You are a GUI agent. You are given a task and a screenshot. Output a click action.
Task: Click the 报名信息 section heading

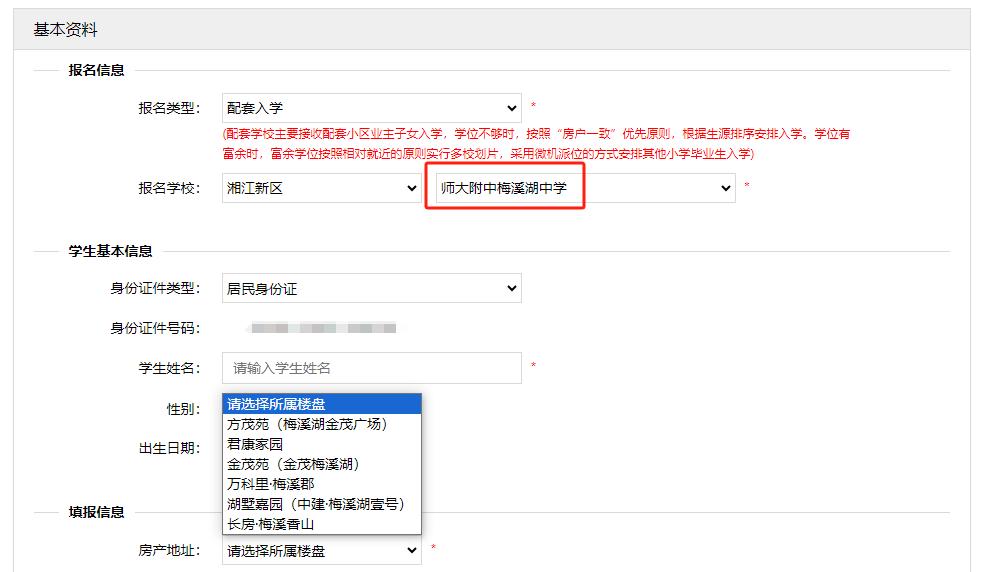click(96, 70)
